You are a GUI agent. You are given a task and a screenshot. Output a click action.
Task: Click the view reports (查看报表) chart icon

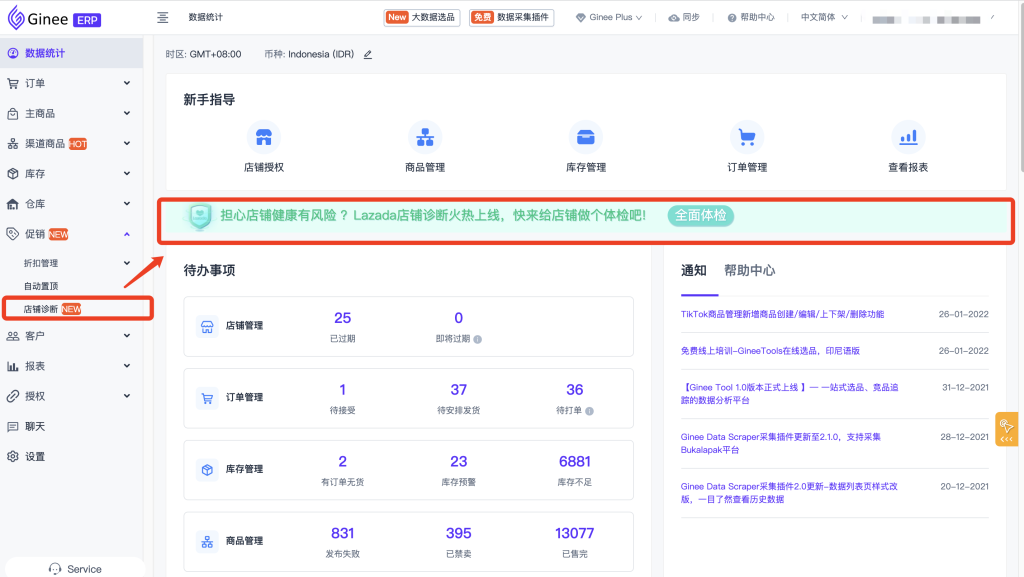click(908, 137)
